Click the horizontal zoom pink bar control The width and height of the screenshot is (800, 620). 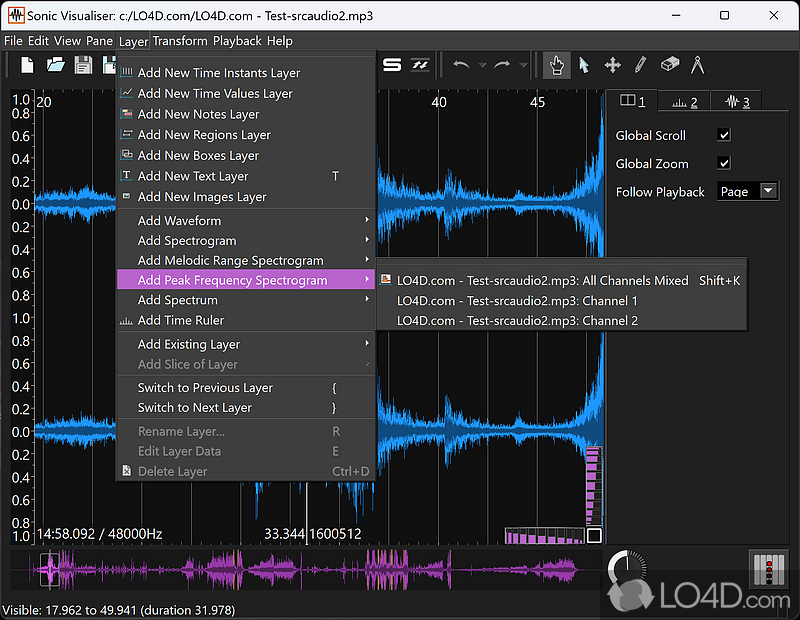point(545,536)
